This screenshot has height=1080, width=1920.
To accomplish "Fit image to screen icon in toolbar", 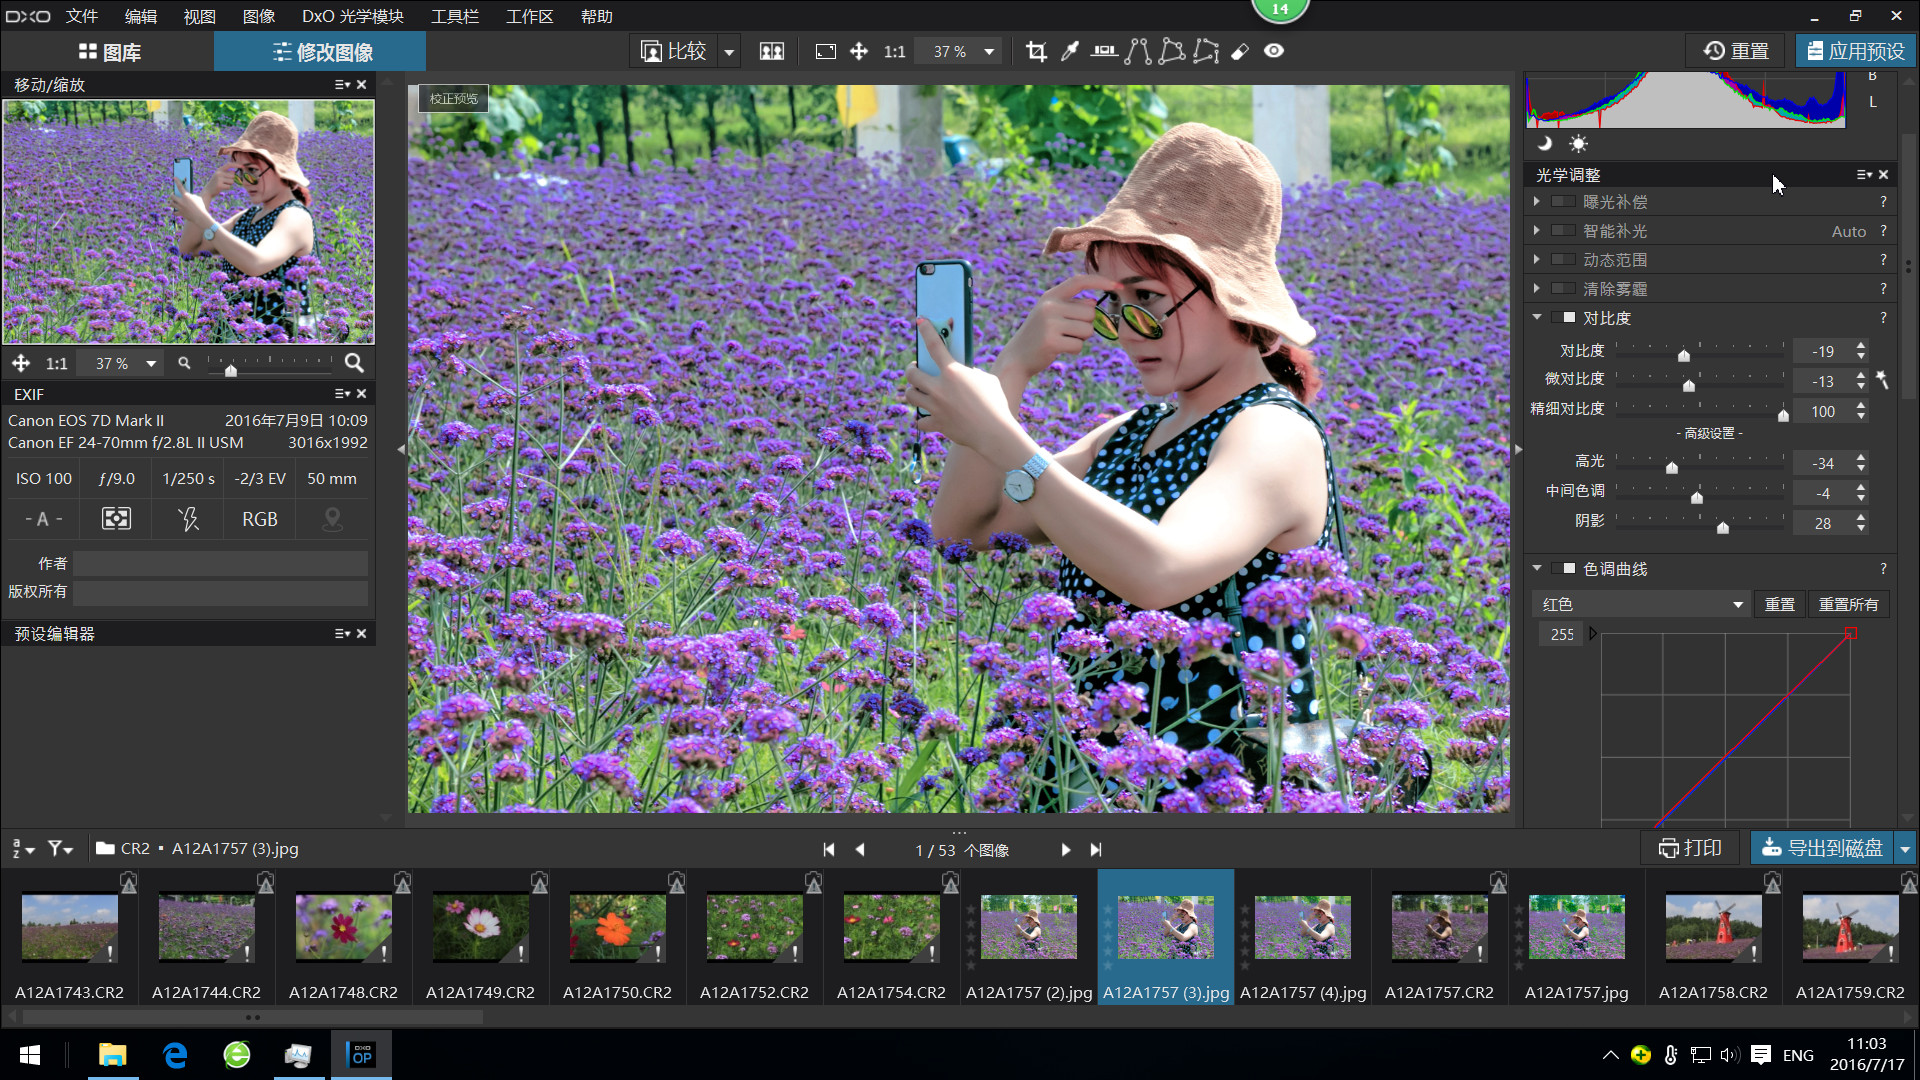I will (x=825, y=51).
